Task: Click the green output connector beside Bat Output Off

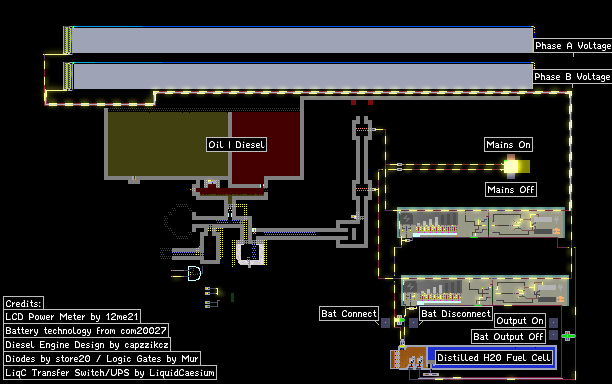Action: point(568,336)
